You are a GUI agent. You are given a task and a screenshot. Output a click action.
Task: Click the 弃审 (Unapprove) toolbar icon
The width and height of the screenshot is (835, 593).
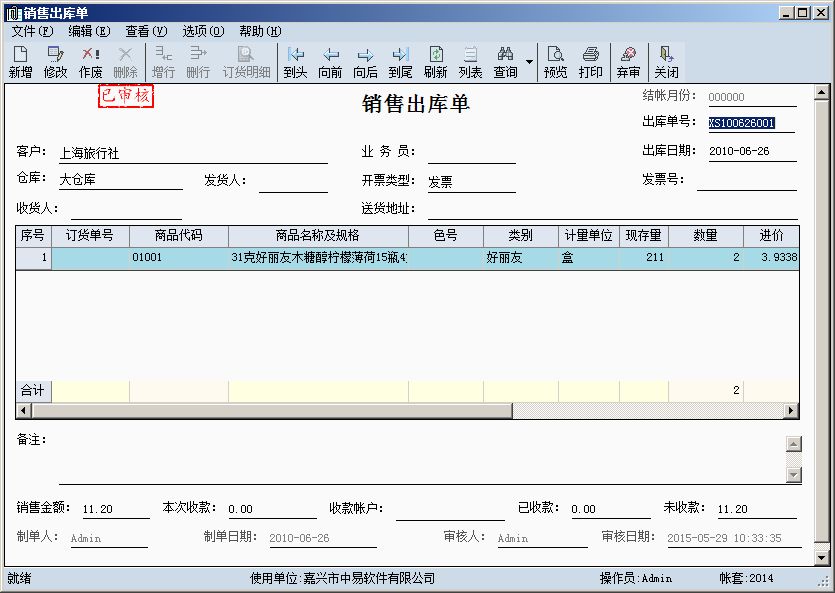point(628,62)
